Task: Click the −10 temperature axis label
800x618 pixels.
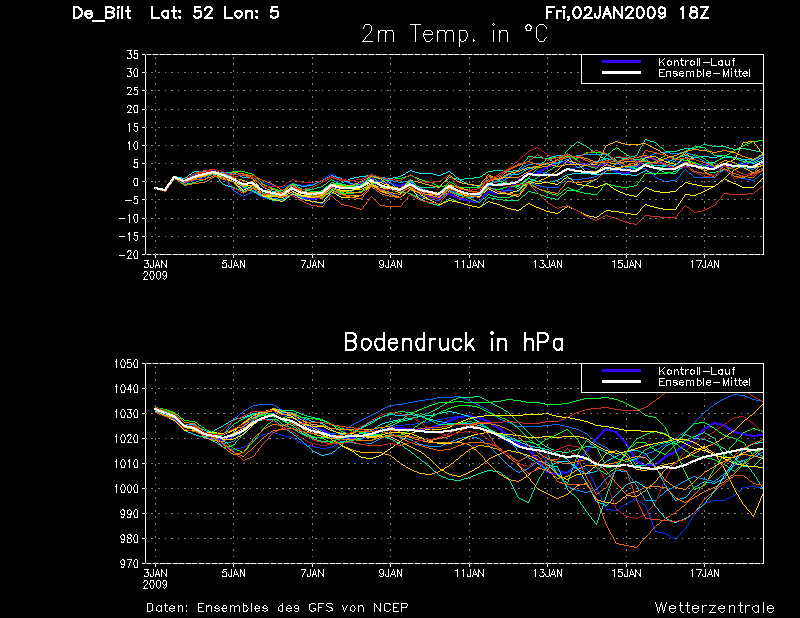Action: (x=129, y=218)
